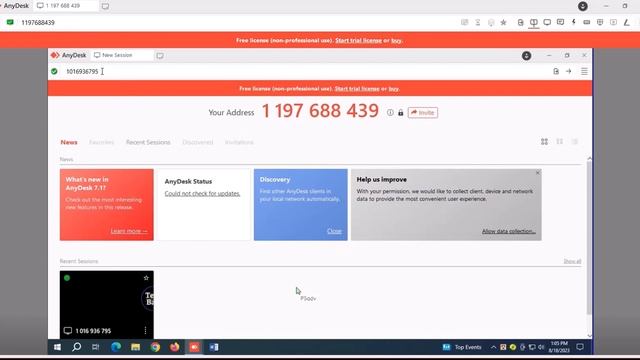
Task: Add a new session tab in outer AnyDesk
Action: [105, 6]
